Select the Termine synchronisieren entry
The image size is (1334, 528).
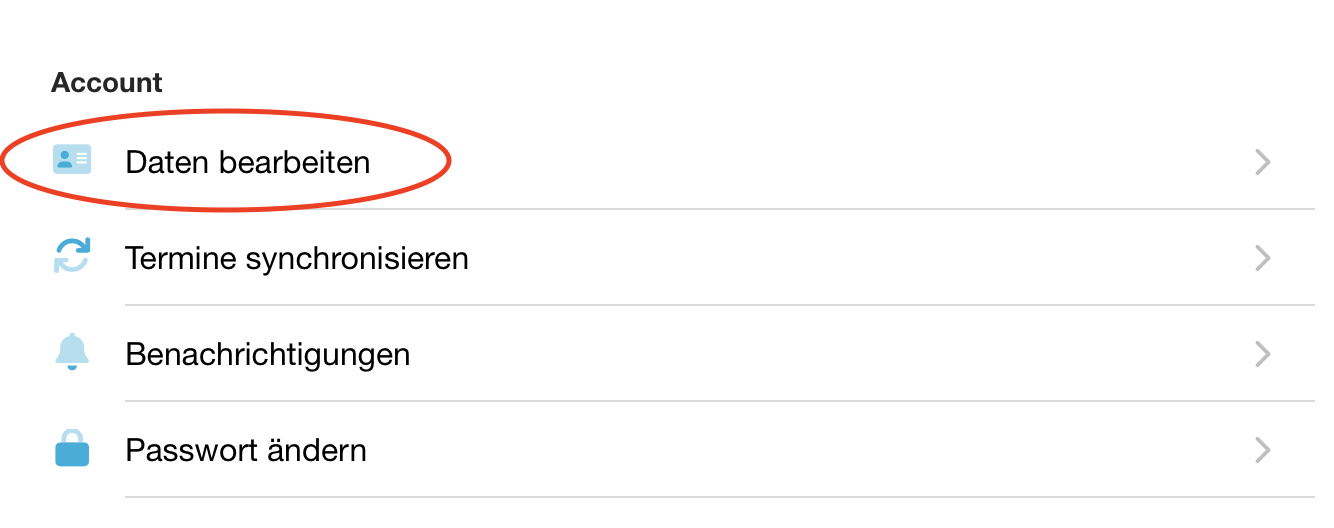pos(297,258)
